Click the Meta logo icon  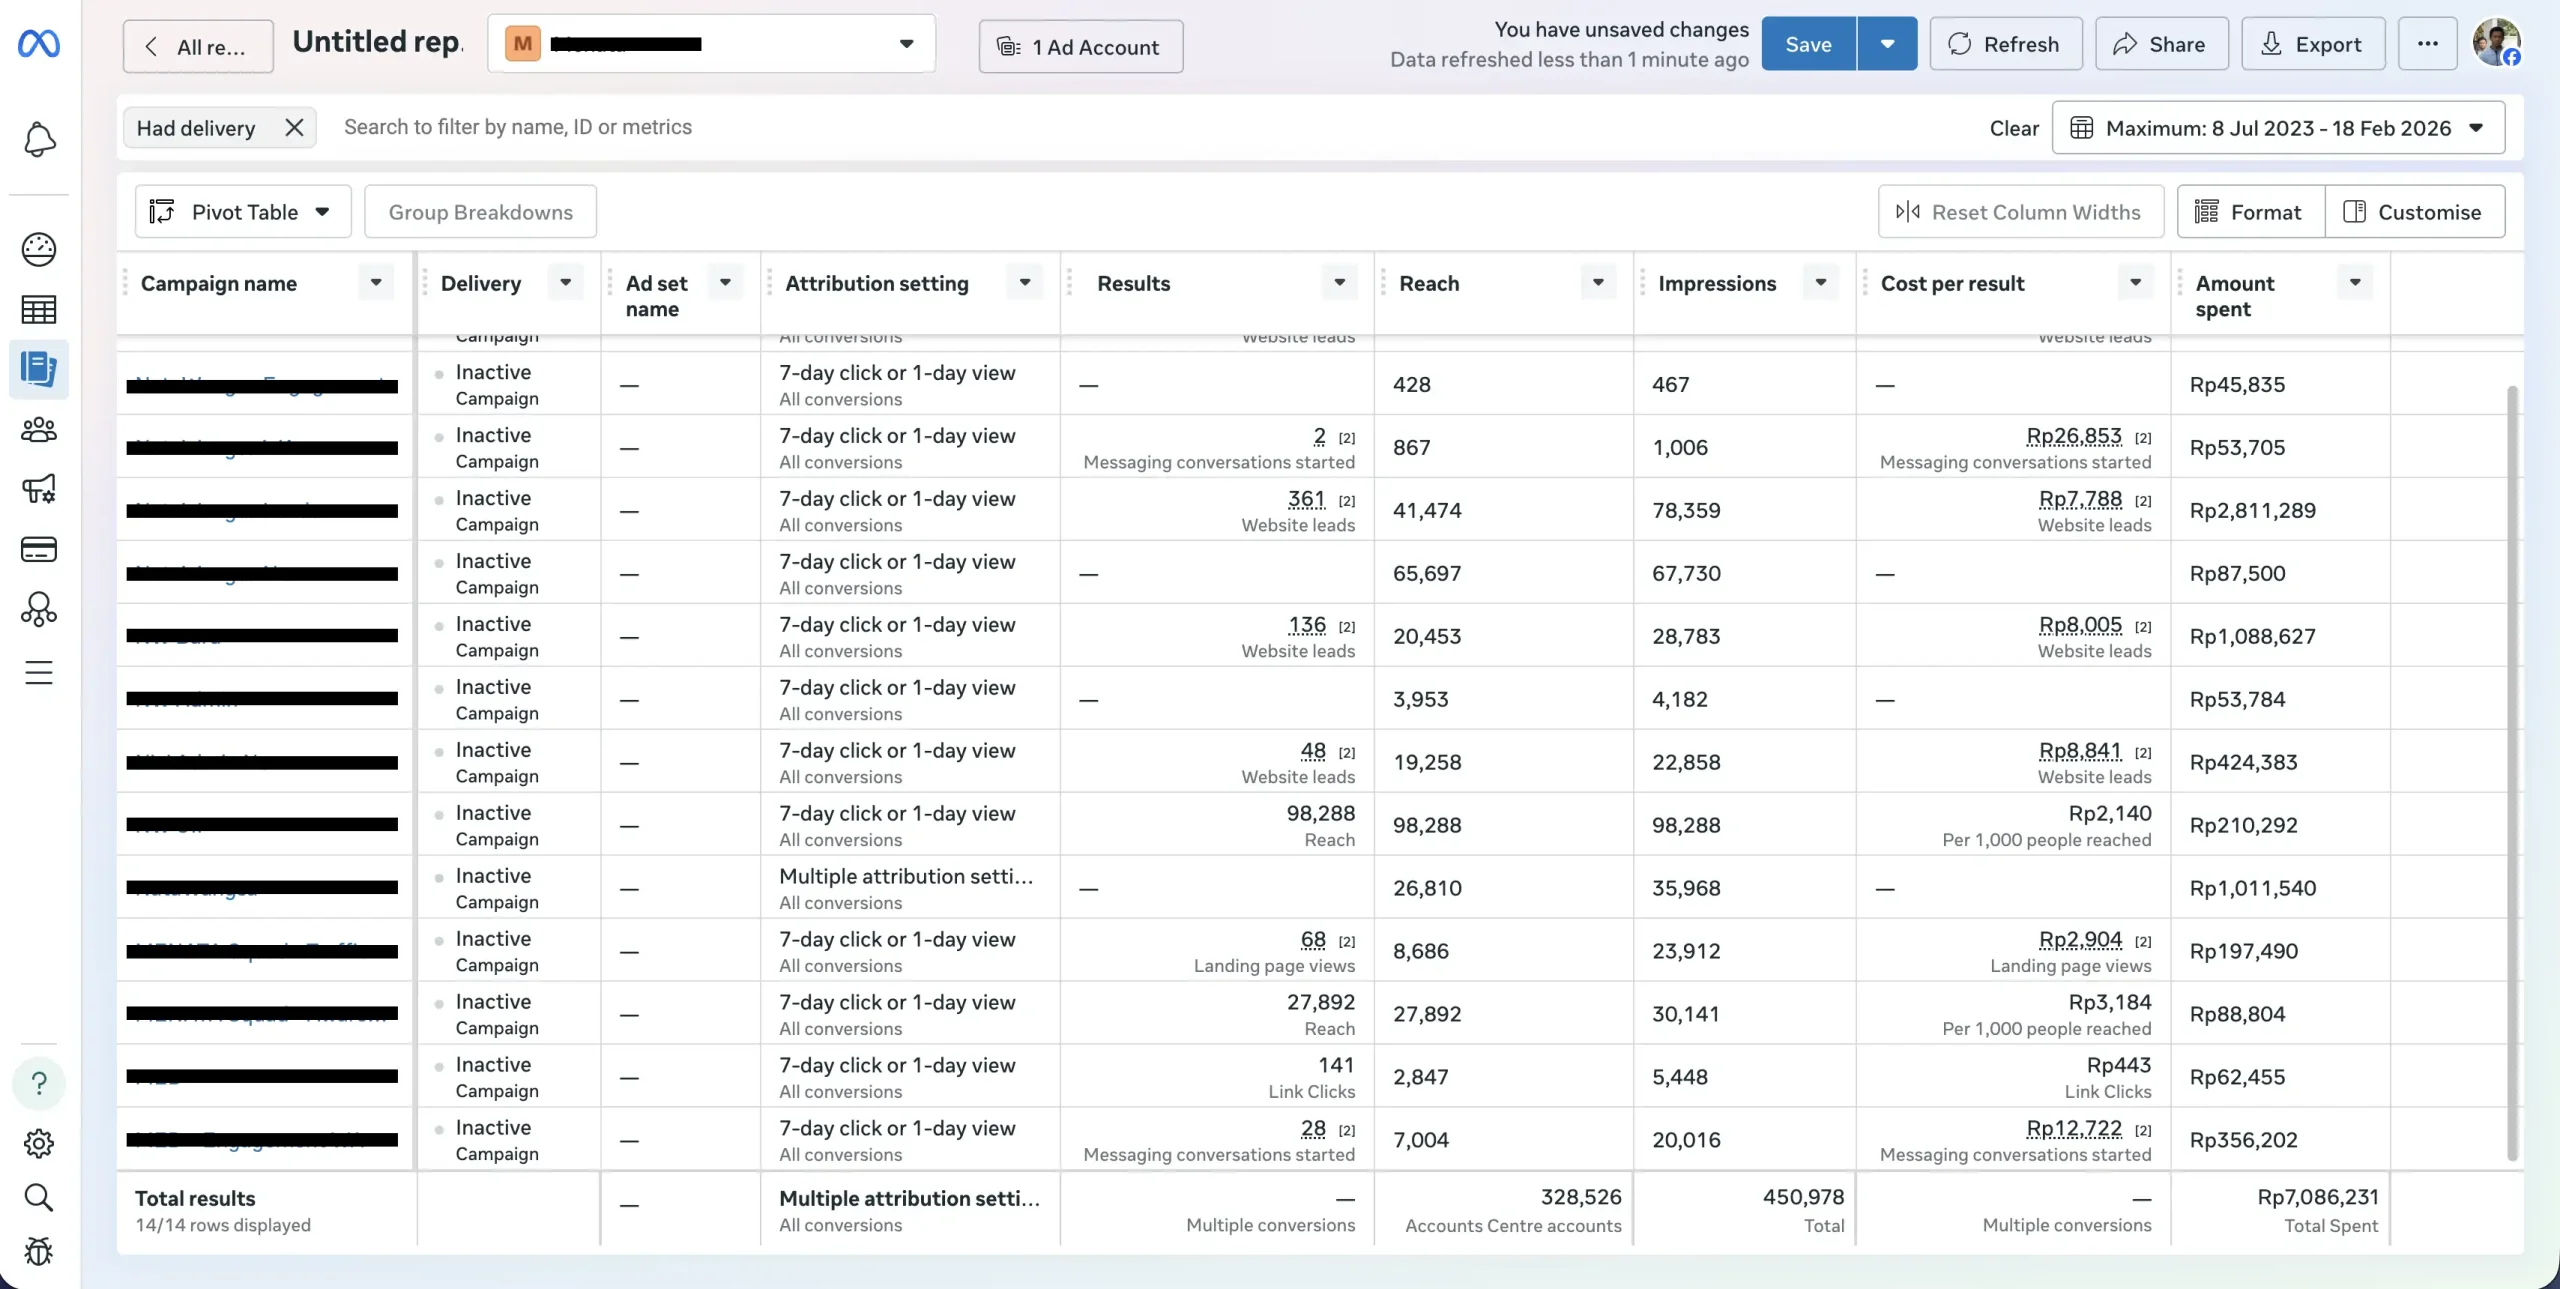tap(39, 44)
